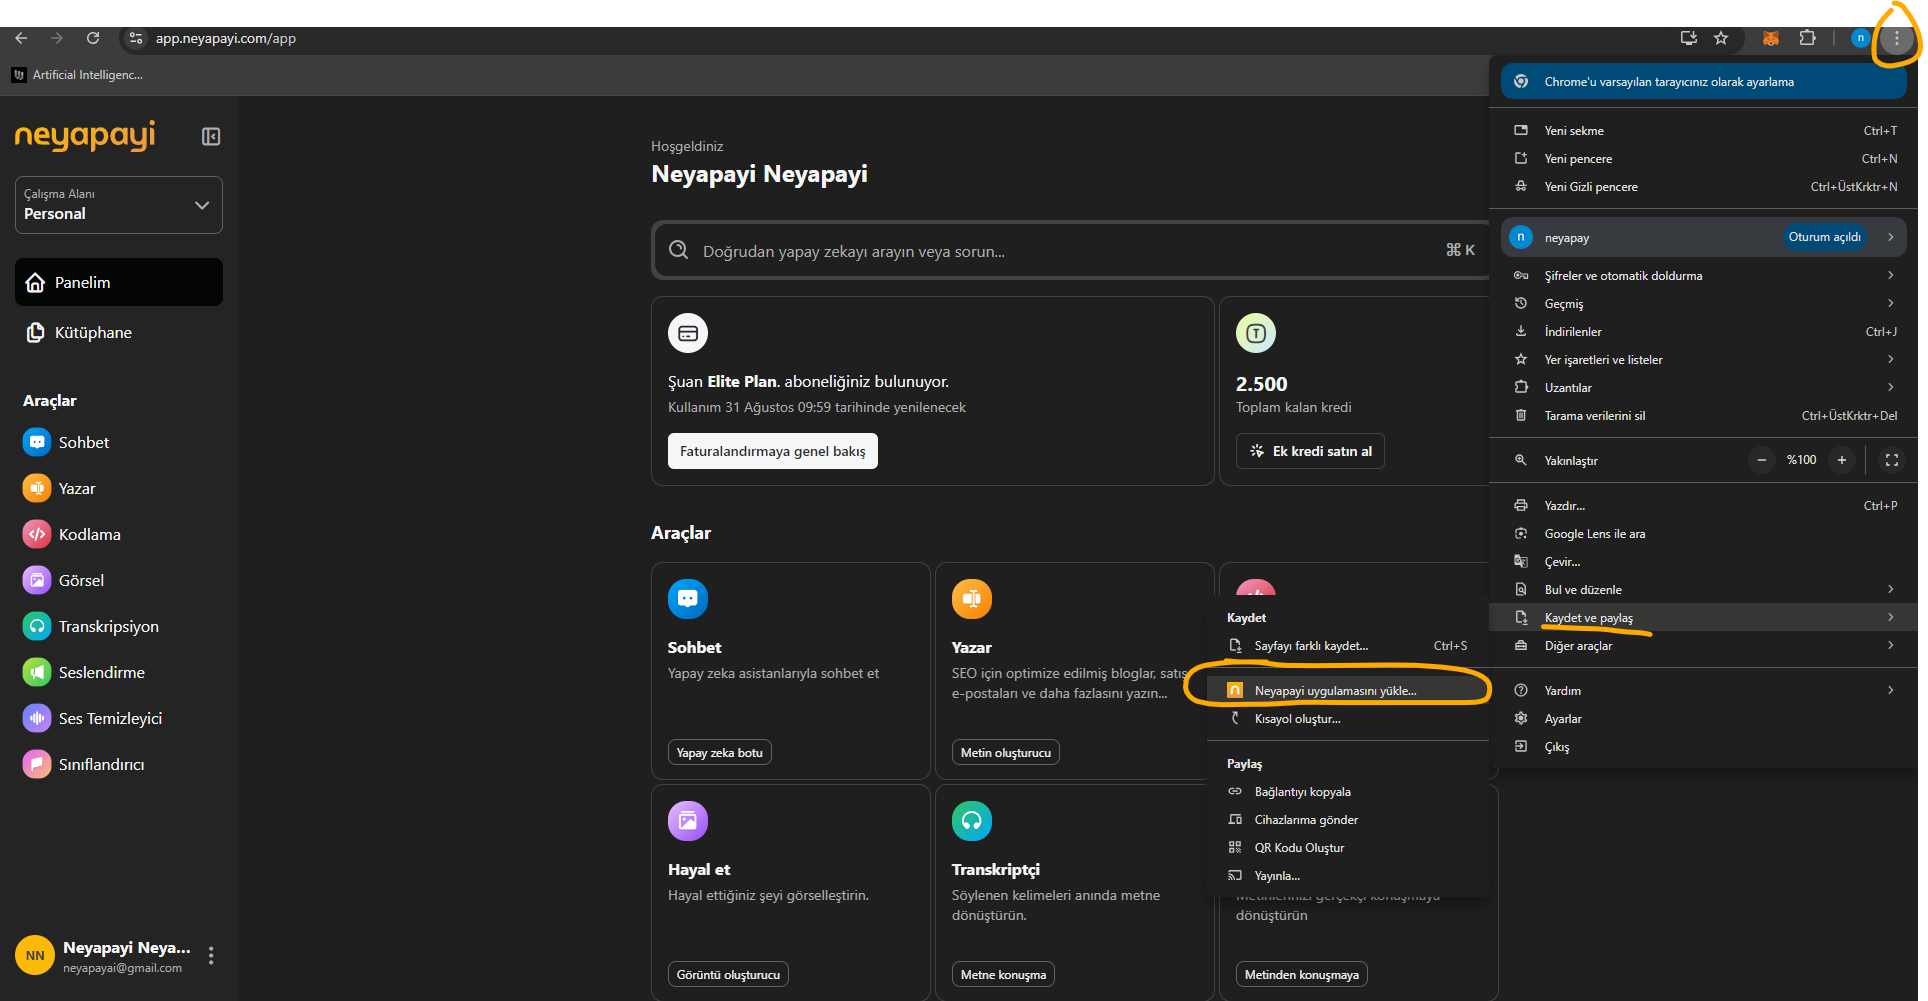Screen dimensions: 1928x1001
Task: Open user options three-dot menu in sidebar
Action: pyautogui.click(x=211, y=956)
